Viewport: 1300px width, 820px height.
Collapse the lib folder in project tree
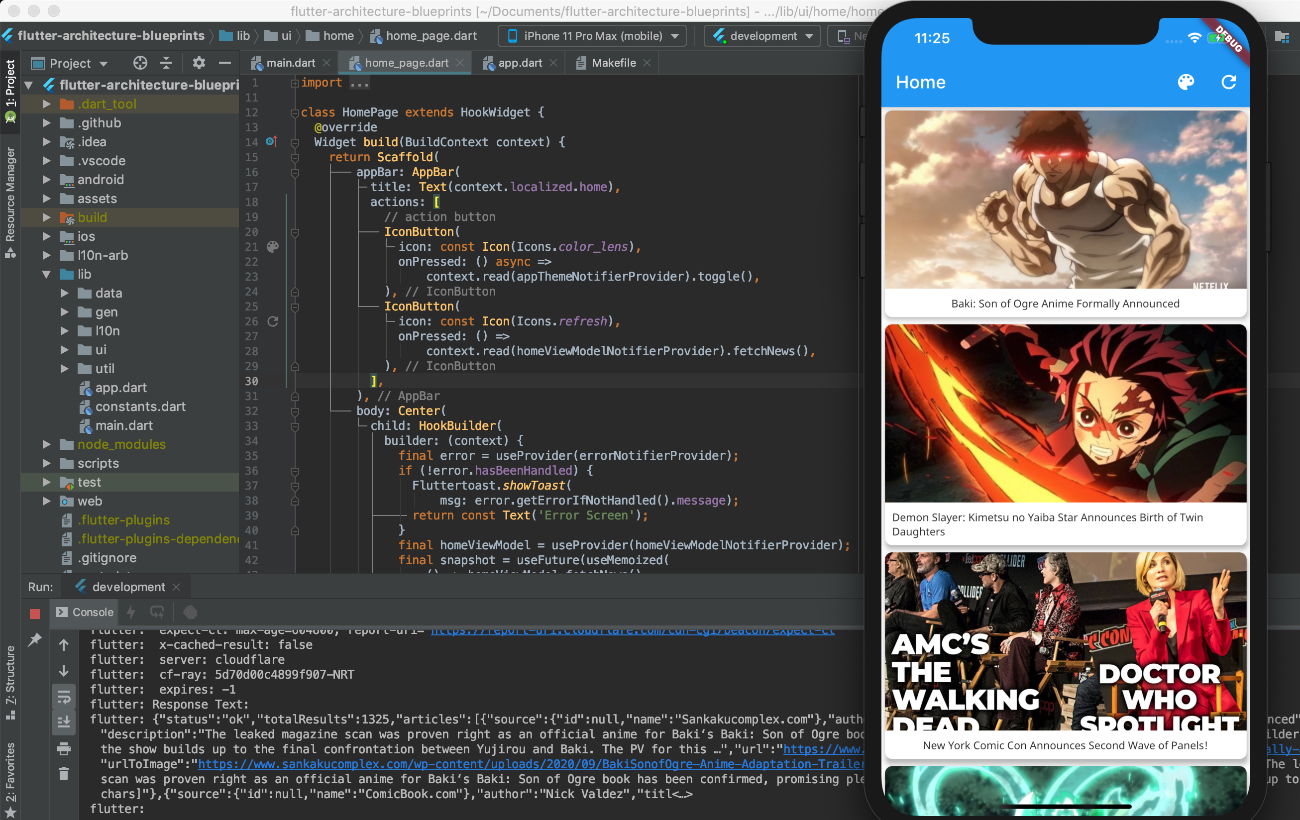(x=47, y=274)
